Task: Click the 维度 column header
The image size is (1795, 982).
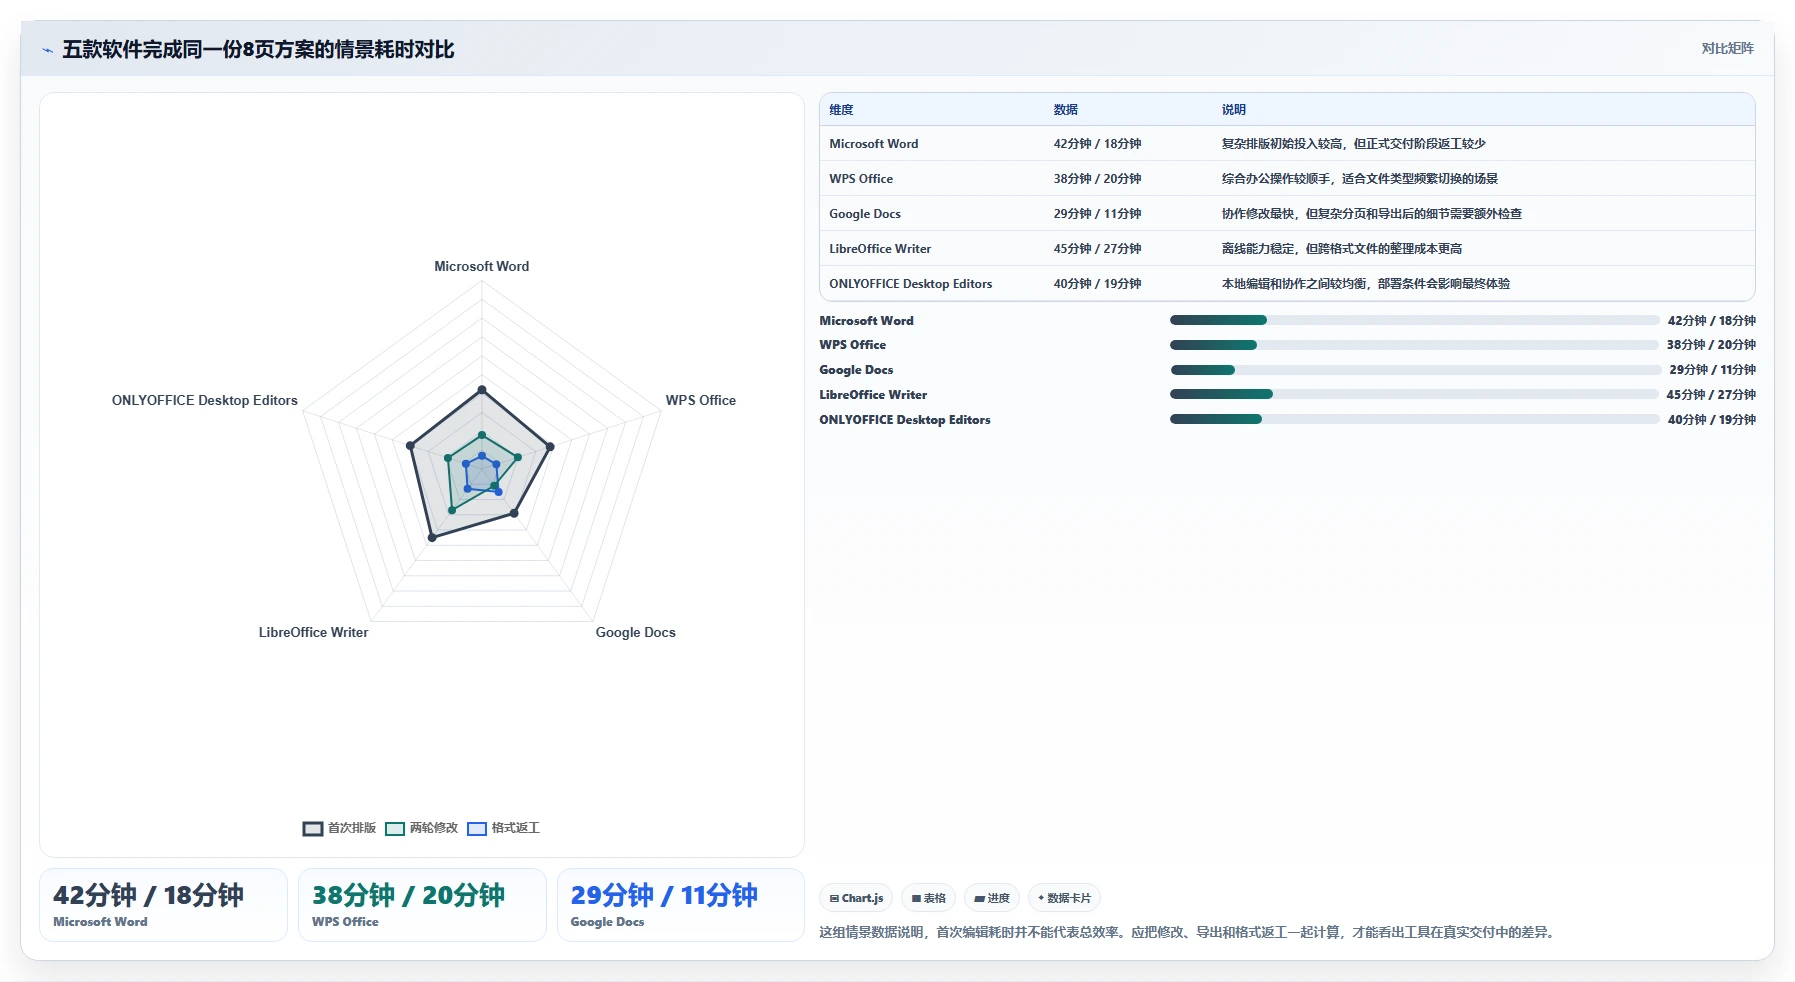Action: click(841, 110)
